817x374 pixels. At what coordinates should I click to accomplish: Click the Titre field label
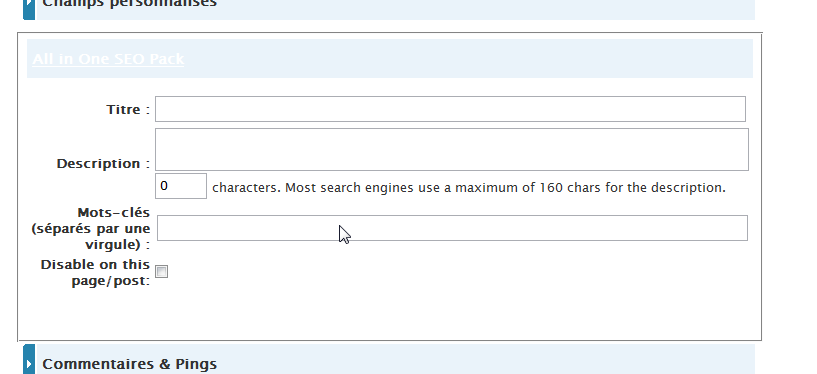(x=128, y=109)
